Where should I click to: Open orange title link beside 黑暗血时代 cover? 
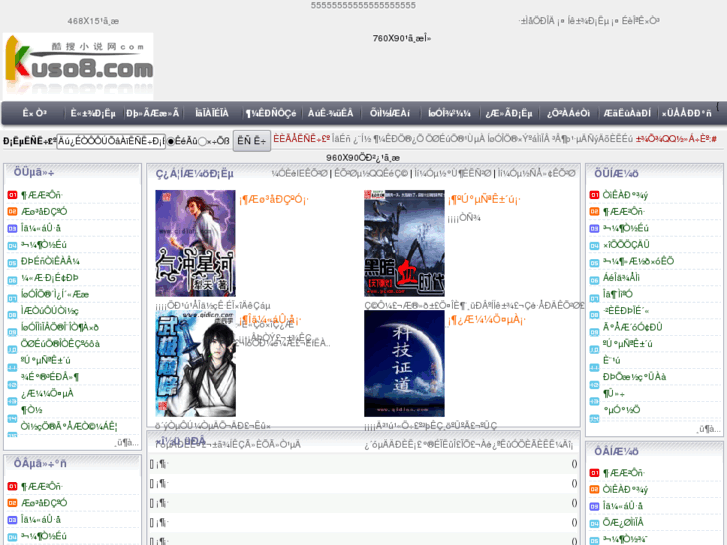click(485, 200)
